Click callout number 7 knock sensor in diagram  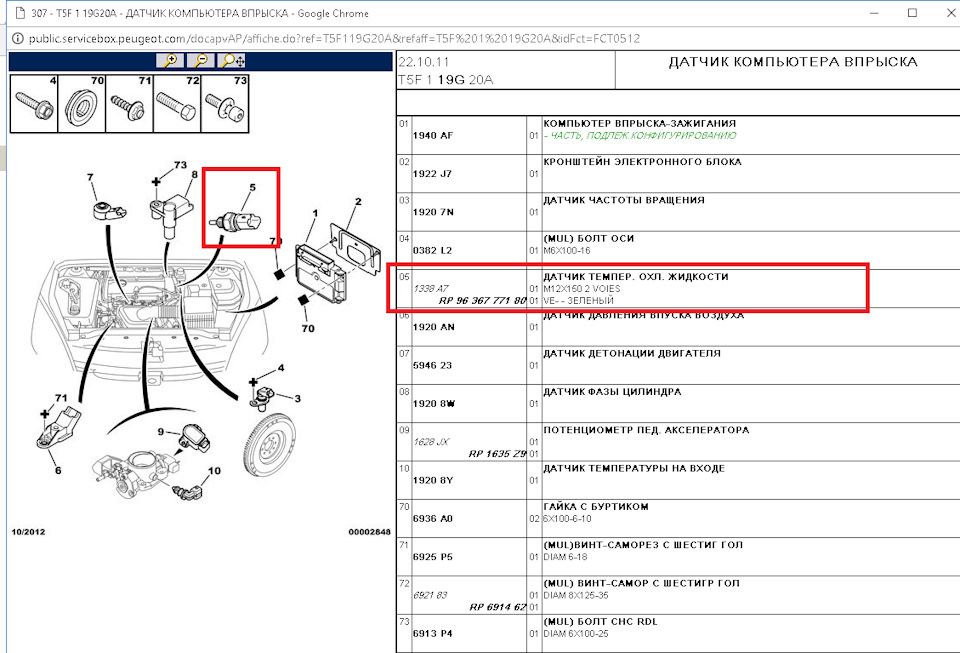click(90, 177)
